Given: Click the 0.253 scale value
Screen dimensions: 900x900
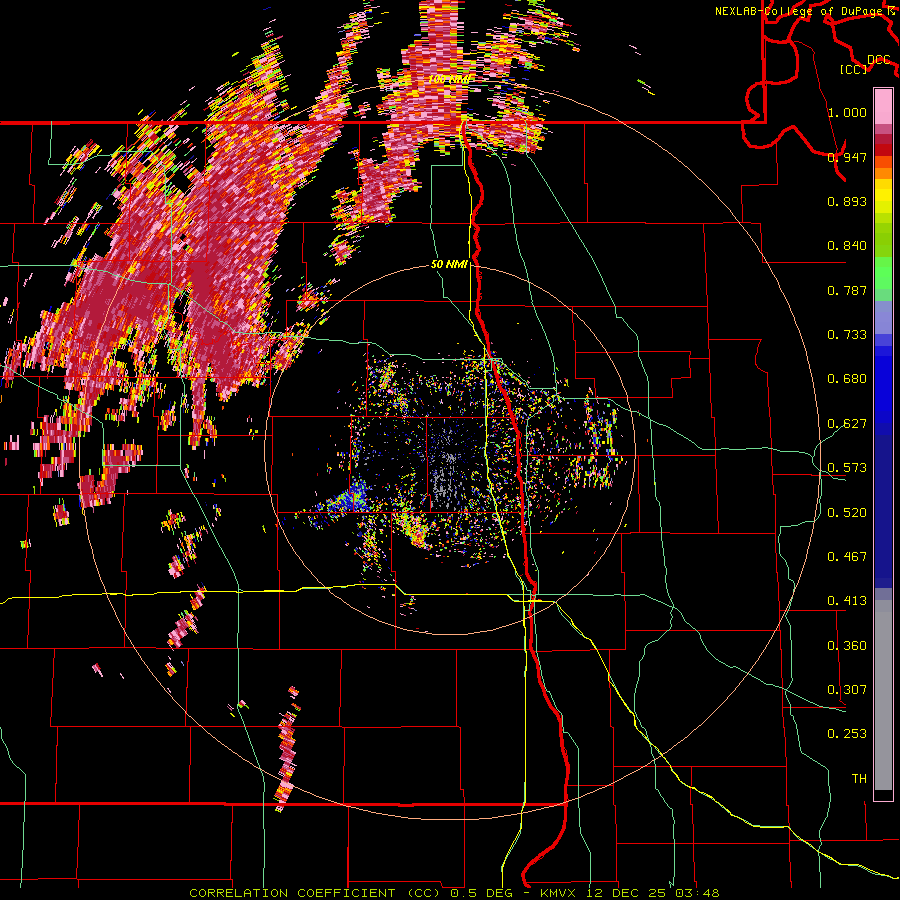Looking at the screenshot, I should 847,734.
